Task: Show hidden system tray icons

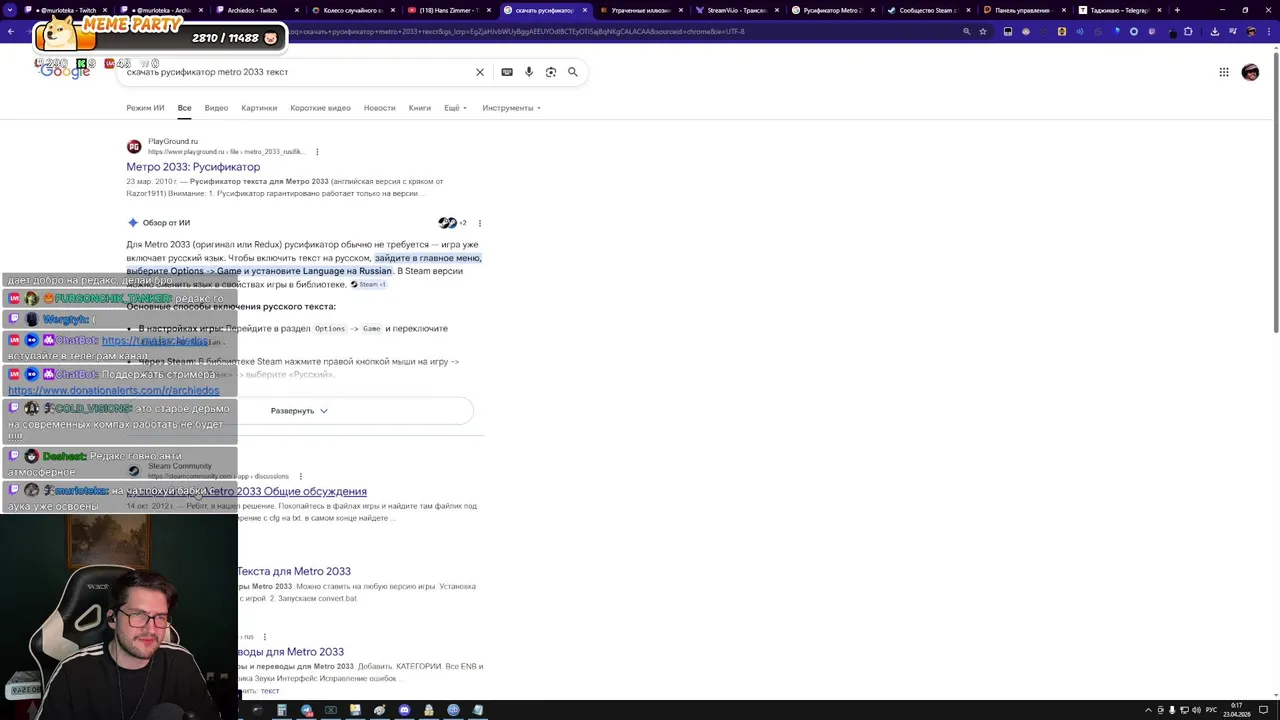Action: [1146, 710]
